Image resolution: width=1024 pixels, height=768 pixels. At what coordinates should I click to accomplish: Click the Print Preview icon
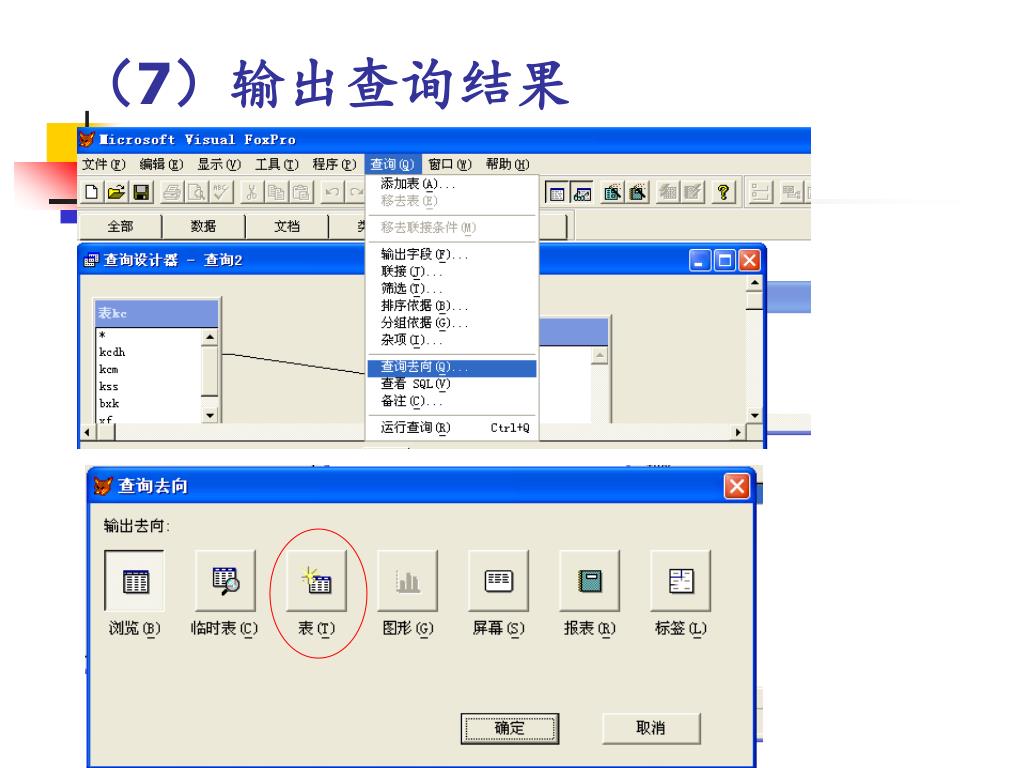click(x=197, y=192)
